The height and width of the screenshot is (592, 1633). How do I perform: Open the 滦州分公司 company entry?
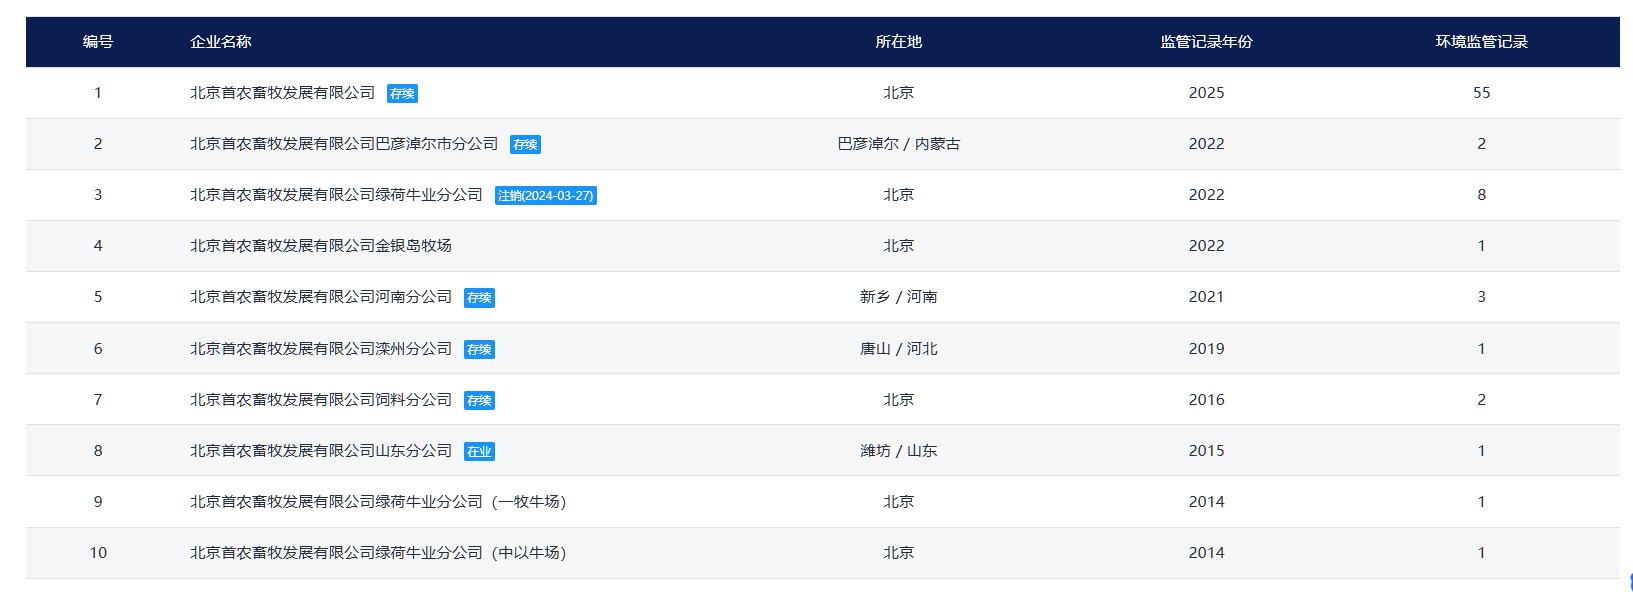[321, 349]
